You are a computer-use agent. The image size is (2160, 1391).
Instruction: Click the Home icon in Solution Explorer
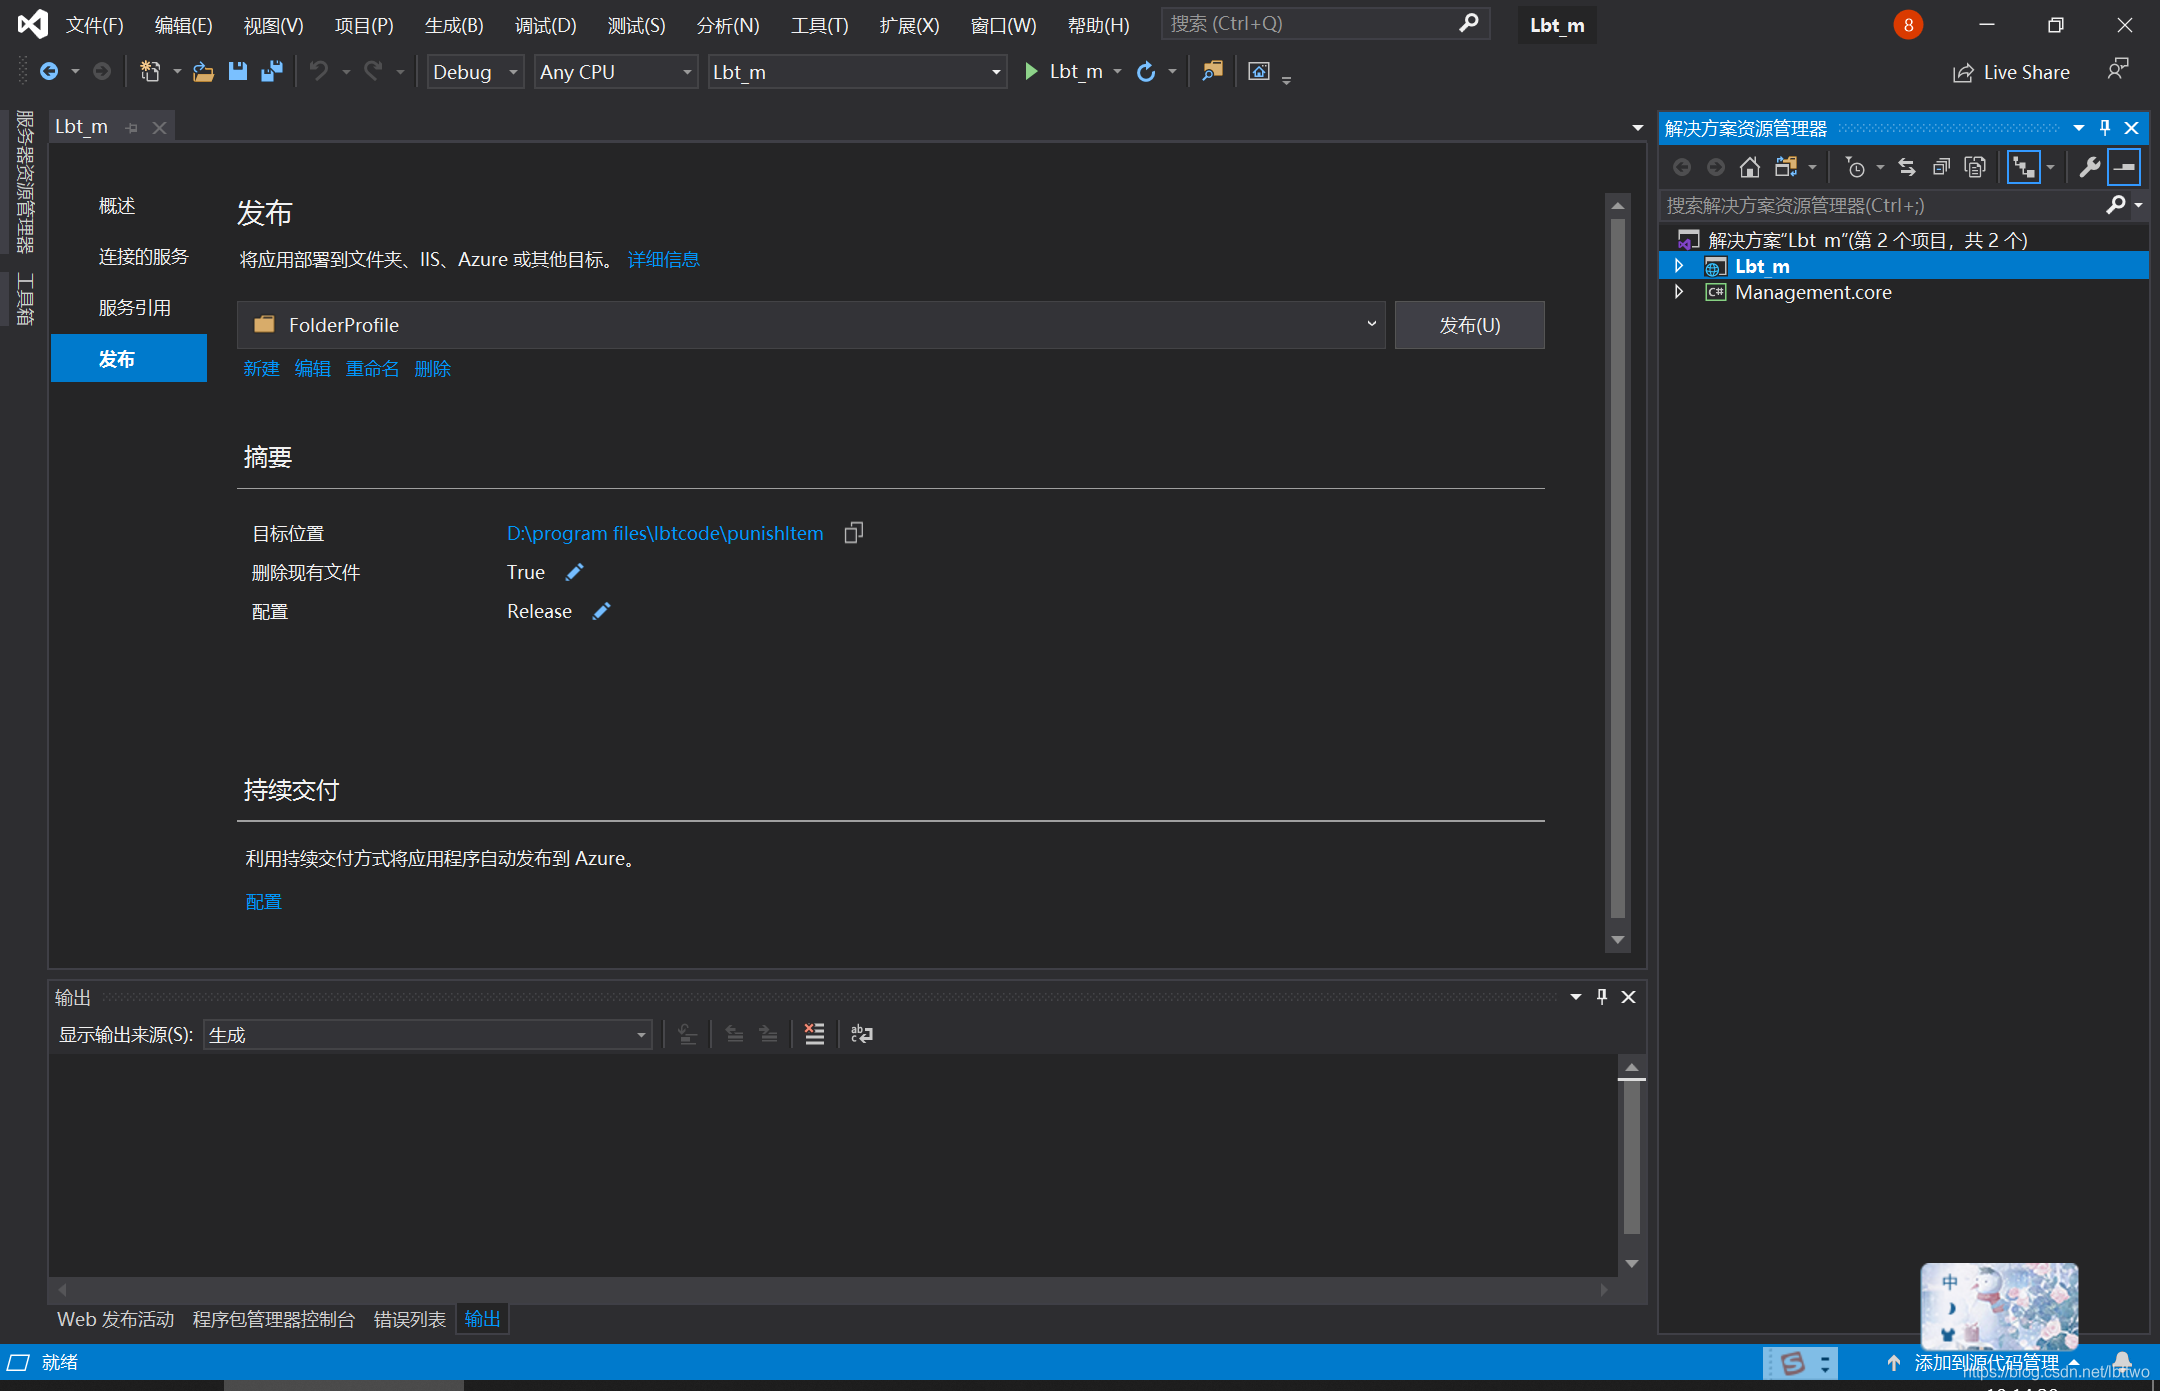(x=1749, y=167)
